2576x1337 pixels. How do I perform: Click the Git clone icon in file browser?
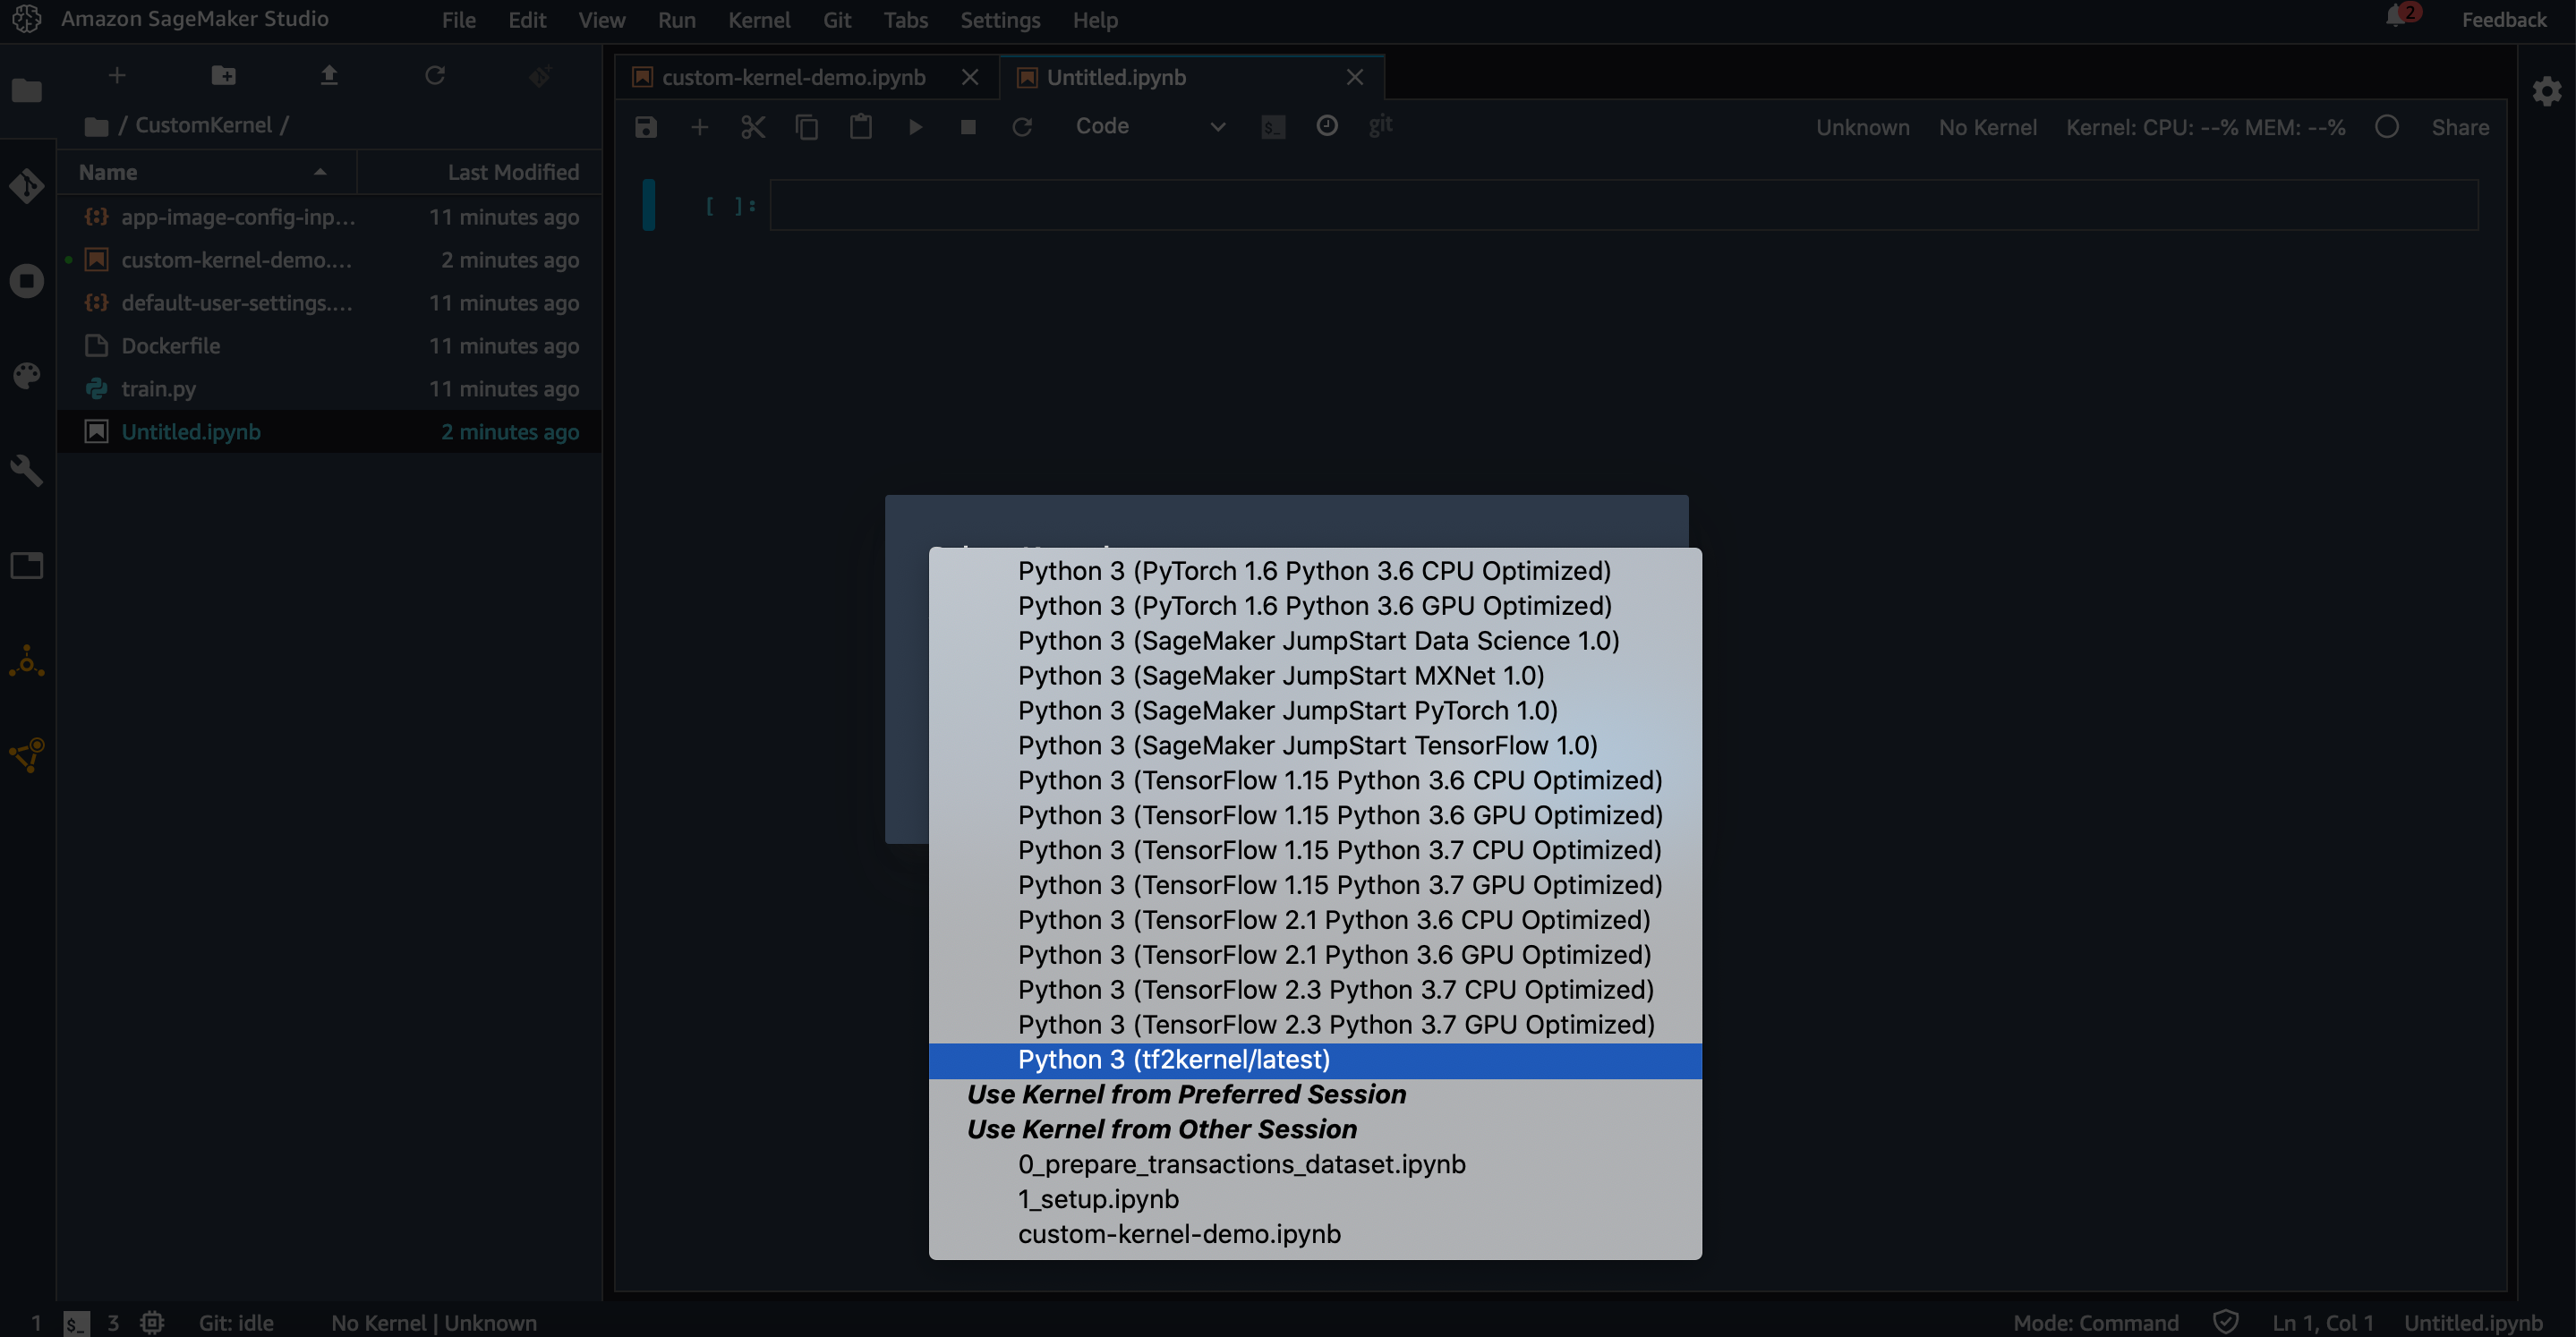tap(540, 76)
